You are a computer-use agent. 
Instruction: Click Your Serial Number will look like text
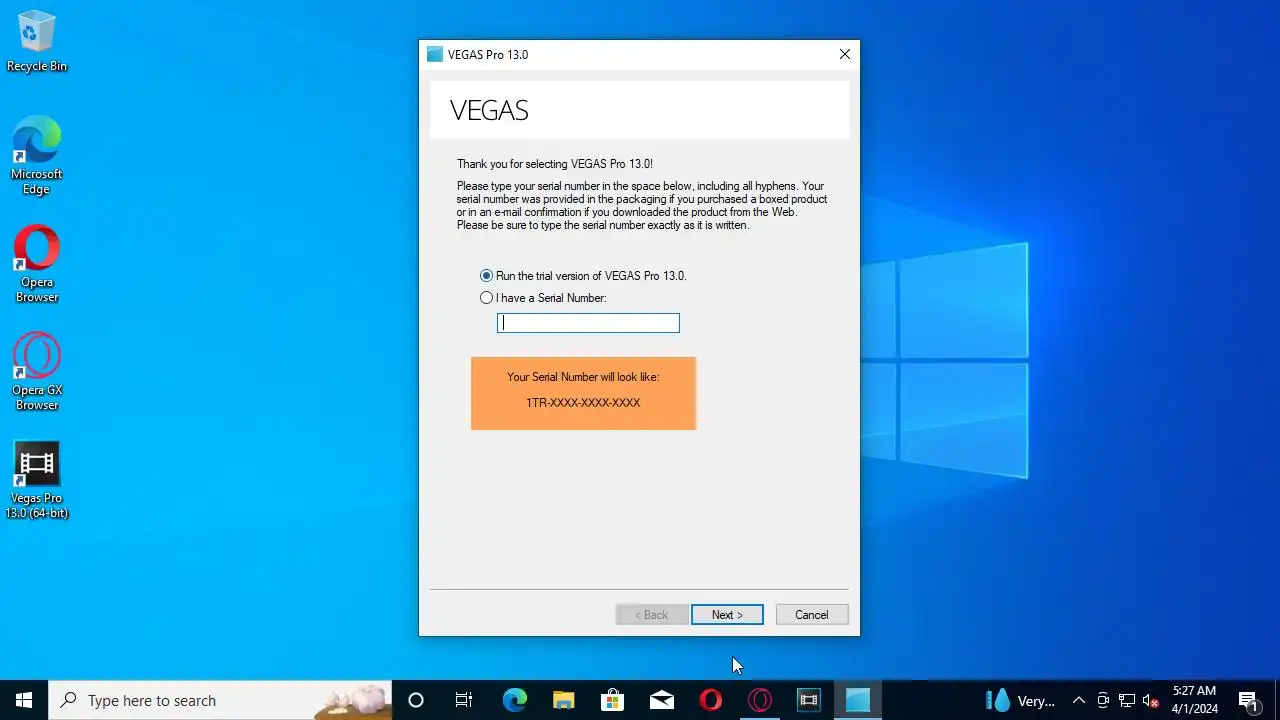point(583,377)
